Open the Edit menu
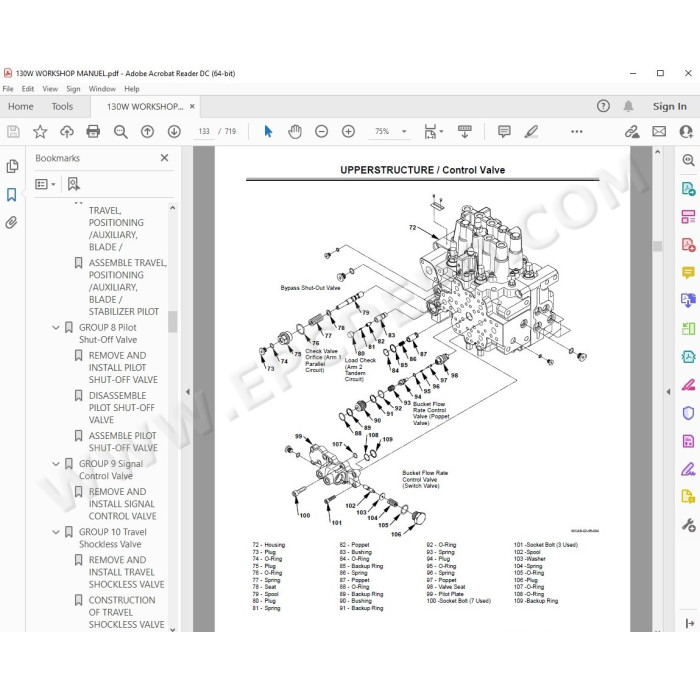 28,89
